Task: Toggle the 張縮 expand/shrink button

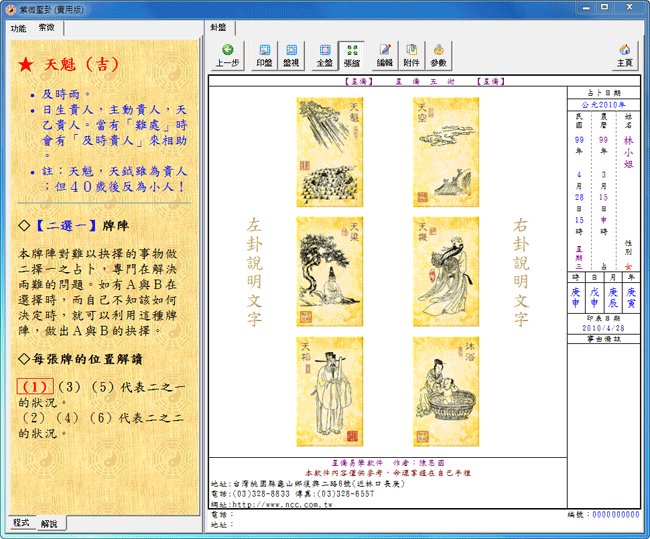Action: (352, 56)
